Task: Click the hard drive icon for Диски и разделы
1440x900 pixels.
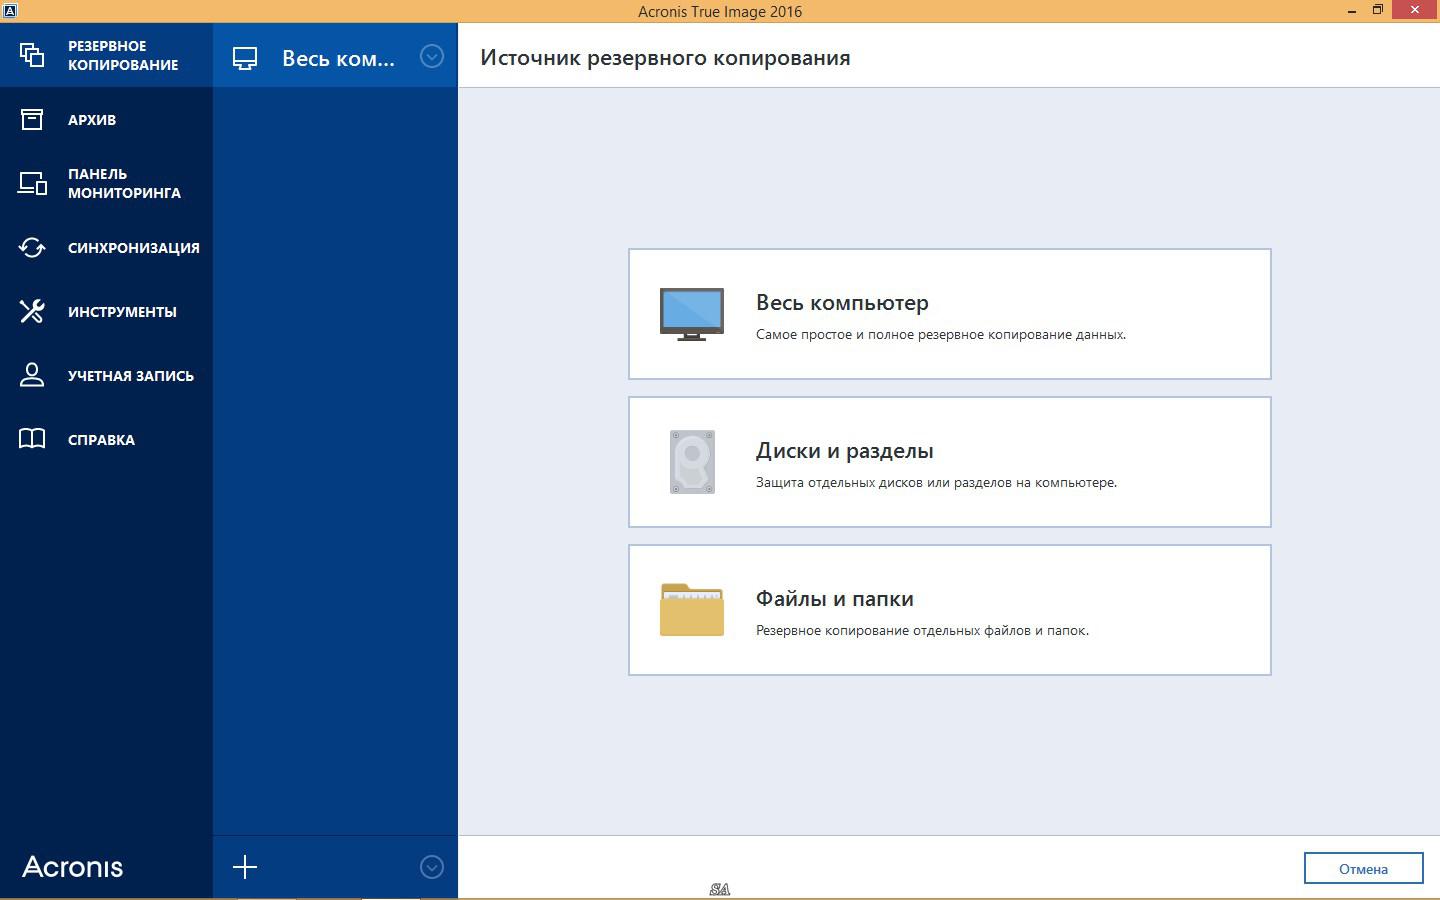Action: click(x=692, y=462)
